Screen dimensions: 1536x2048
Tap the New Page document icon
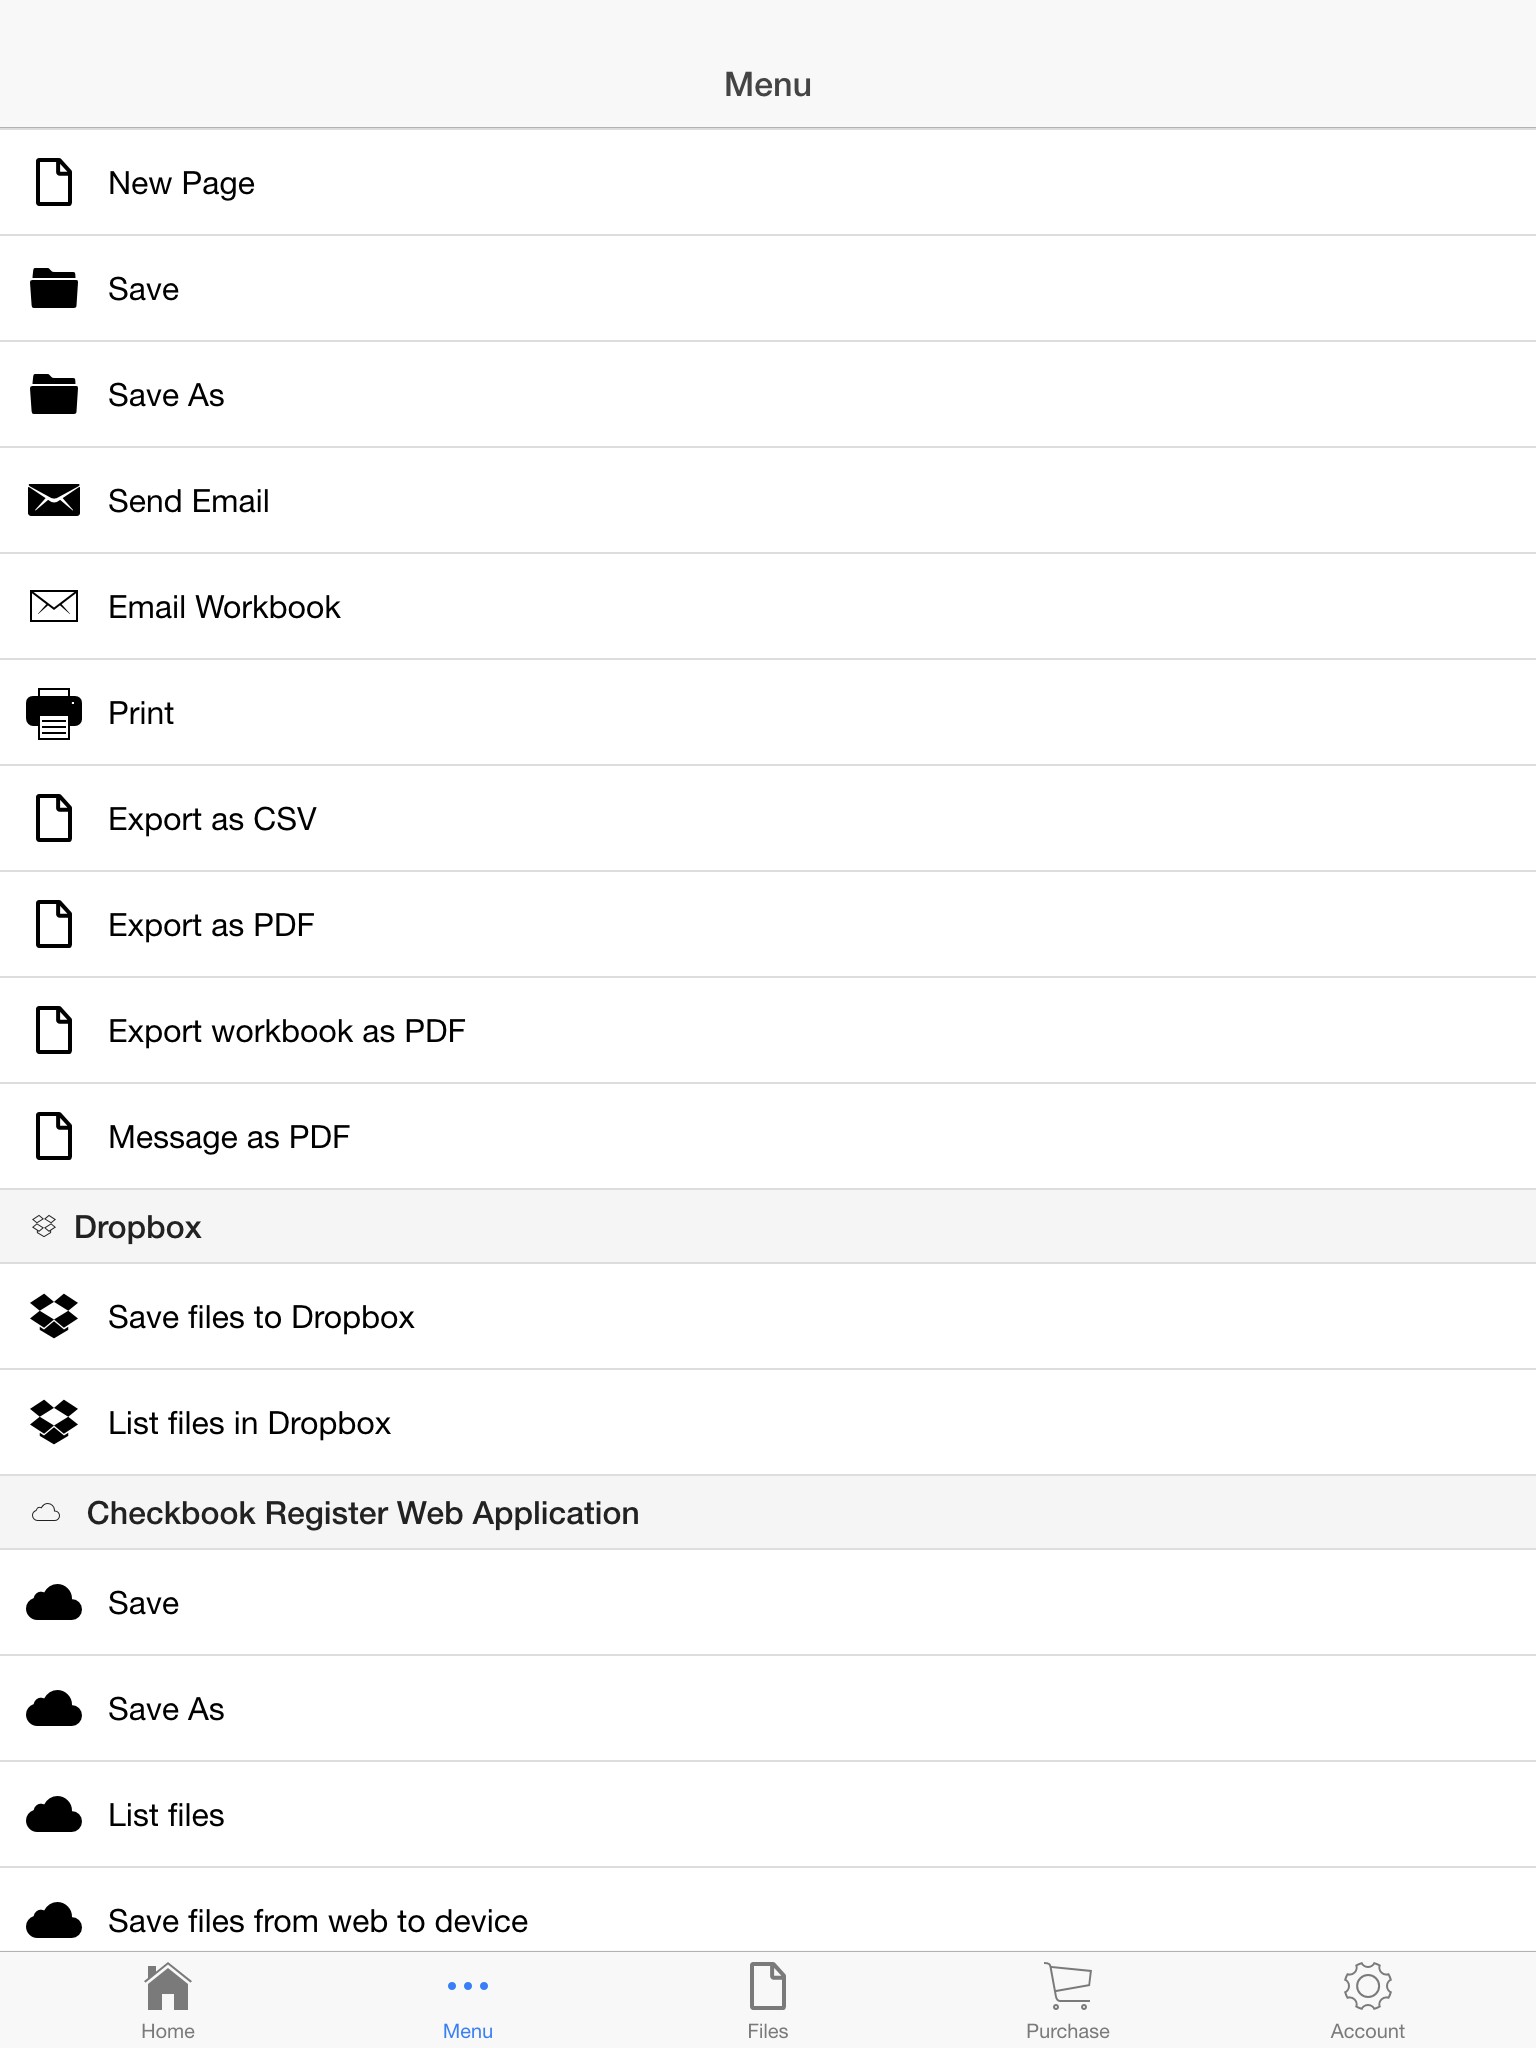pyautogui.click(x=54, y=182)
